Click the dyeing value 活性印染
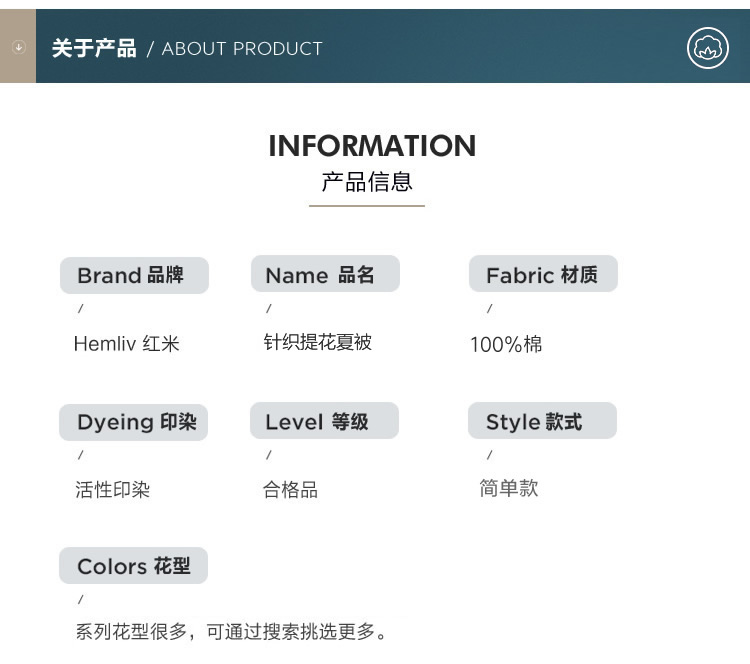 [112, 489]
